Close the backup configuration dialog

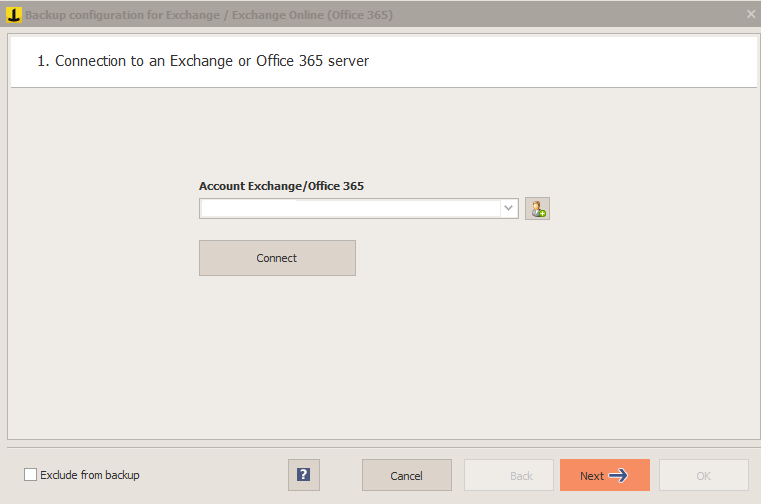751,15
